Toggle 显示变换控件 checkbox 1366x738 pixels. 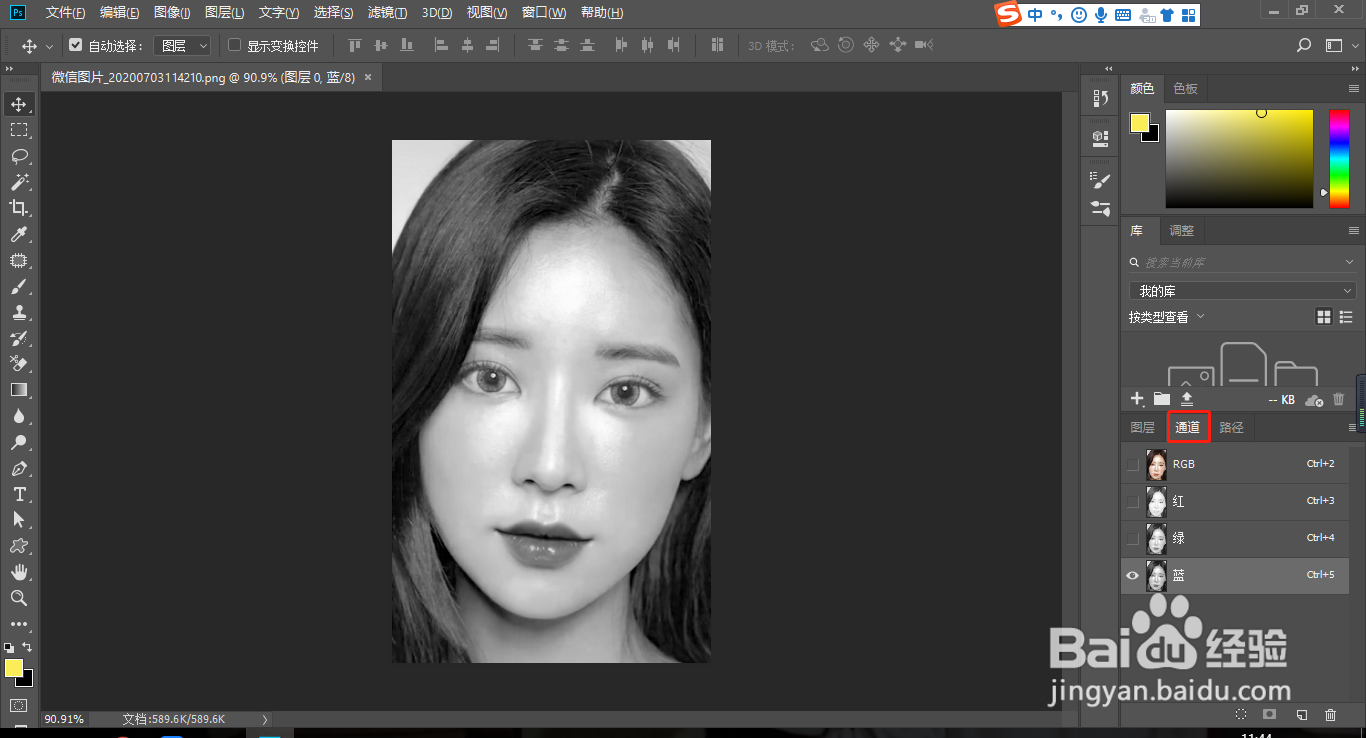(235, 45)
